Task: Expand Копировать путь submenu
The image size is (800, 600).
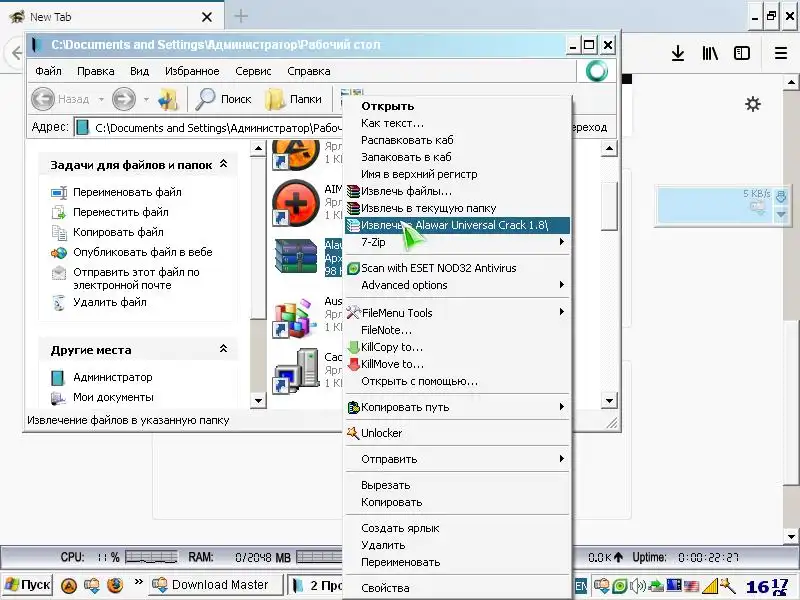Action: 457,407
